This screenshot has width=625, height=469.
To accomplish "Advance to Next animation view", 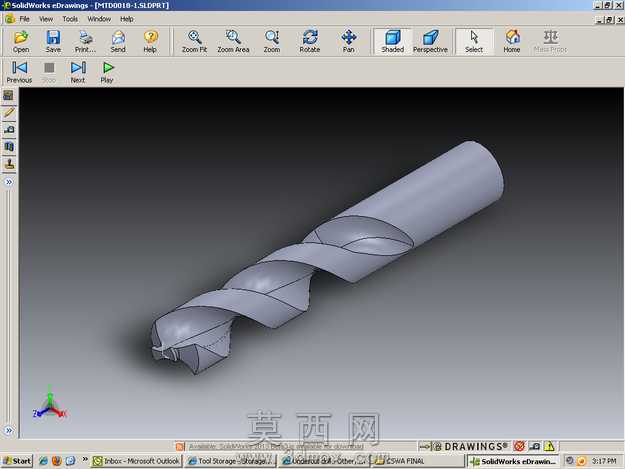I will point(78,72).
